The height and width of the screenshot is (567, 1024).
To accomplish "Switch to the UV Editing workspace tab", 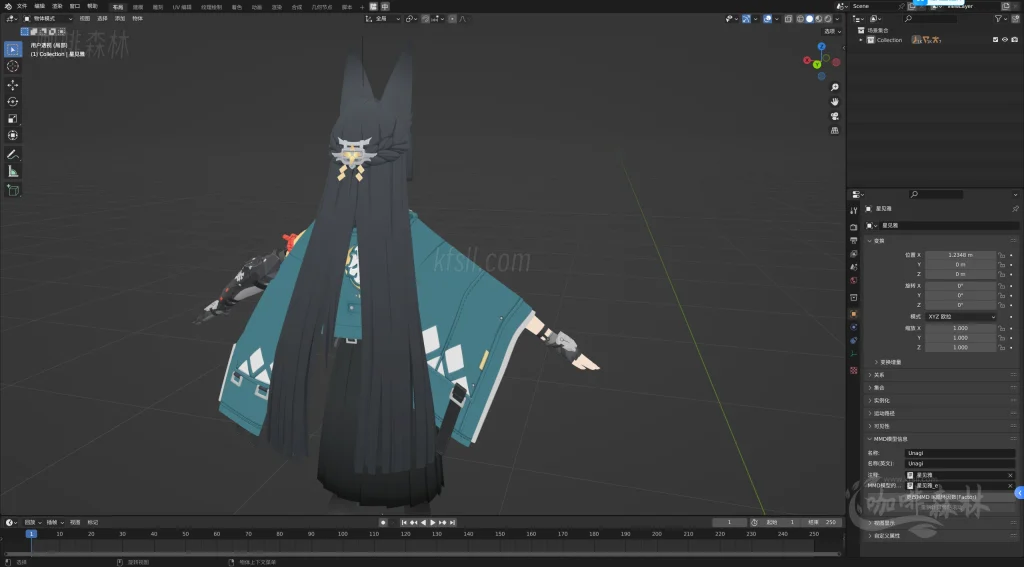I will point(182,7).
